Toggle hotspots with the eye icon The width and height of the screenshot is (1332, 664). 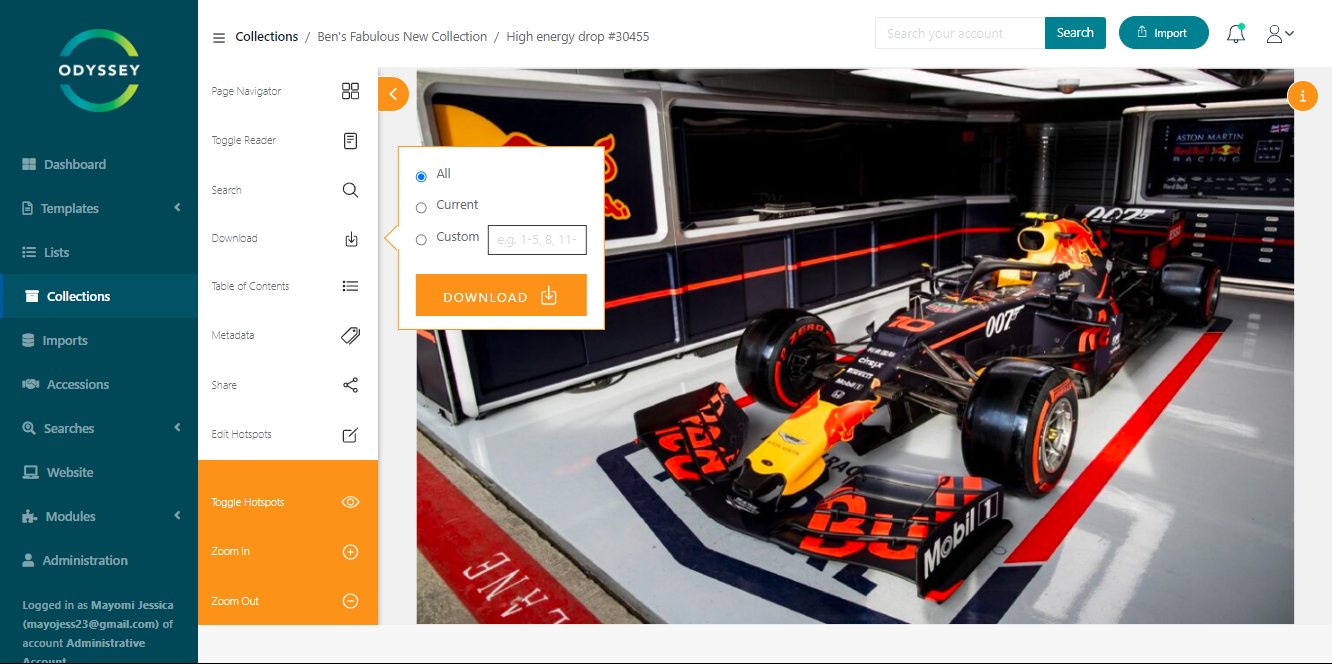pyautogui.click(x=350, y=502)
